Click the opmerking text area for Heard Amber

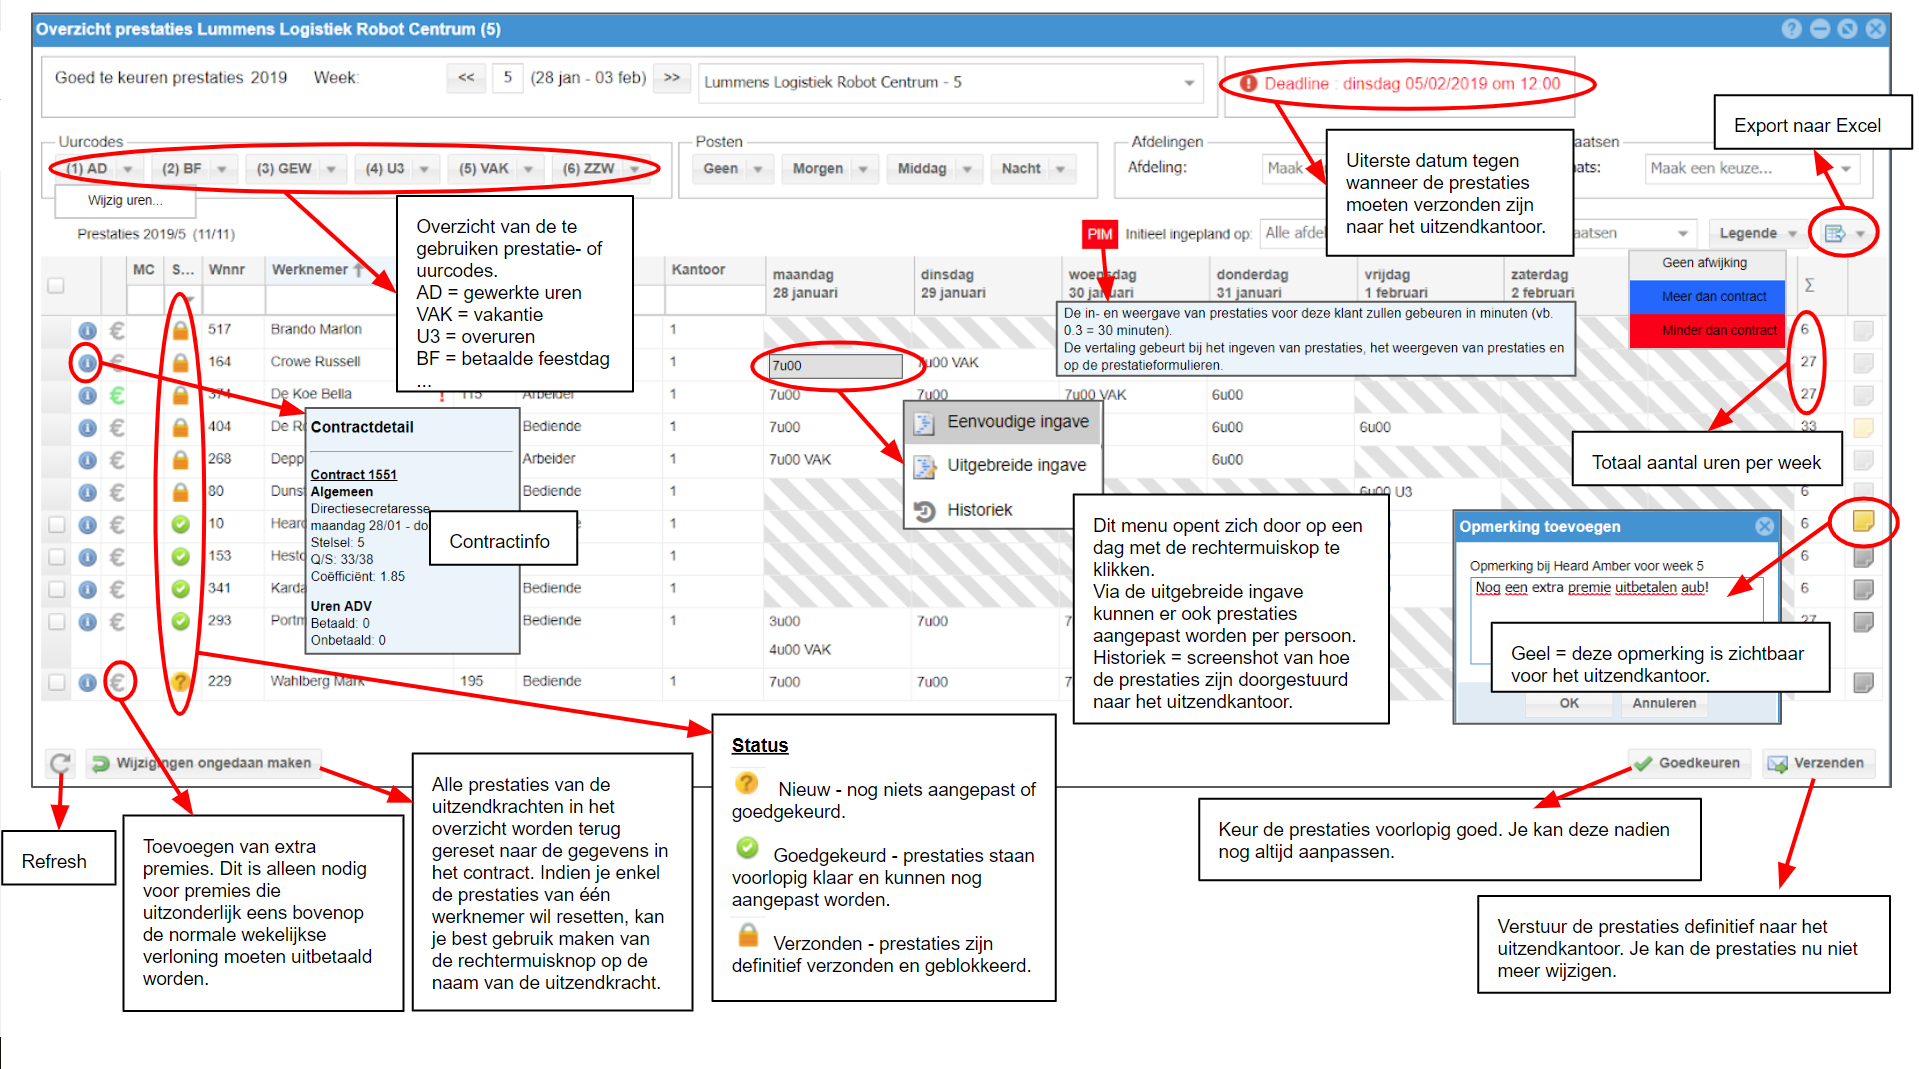(1615, 620)
